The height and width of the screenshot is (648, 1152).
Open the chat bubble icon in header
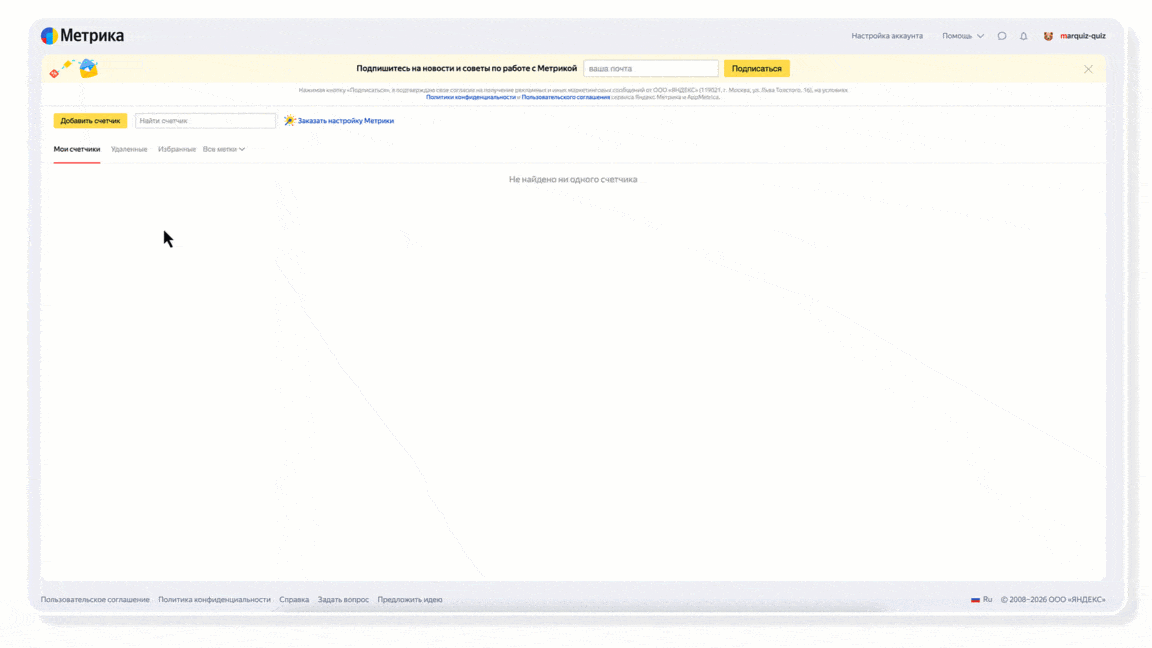(x=1001, y=36)
